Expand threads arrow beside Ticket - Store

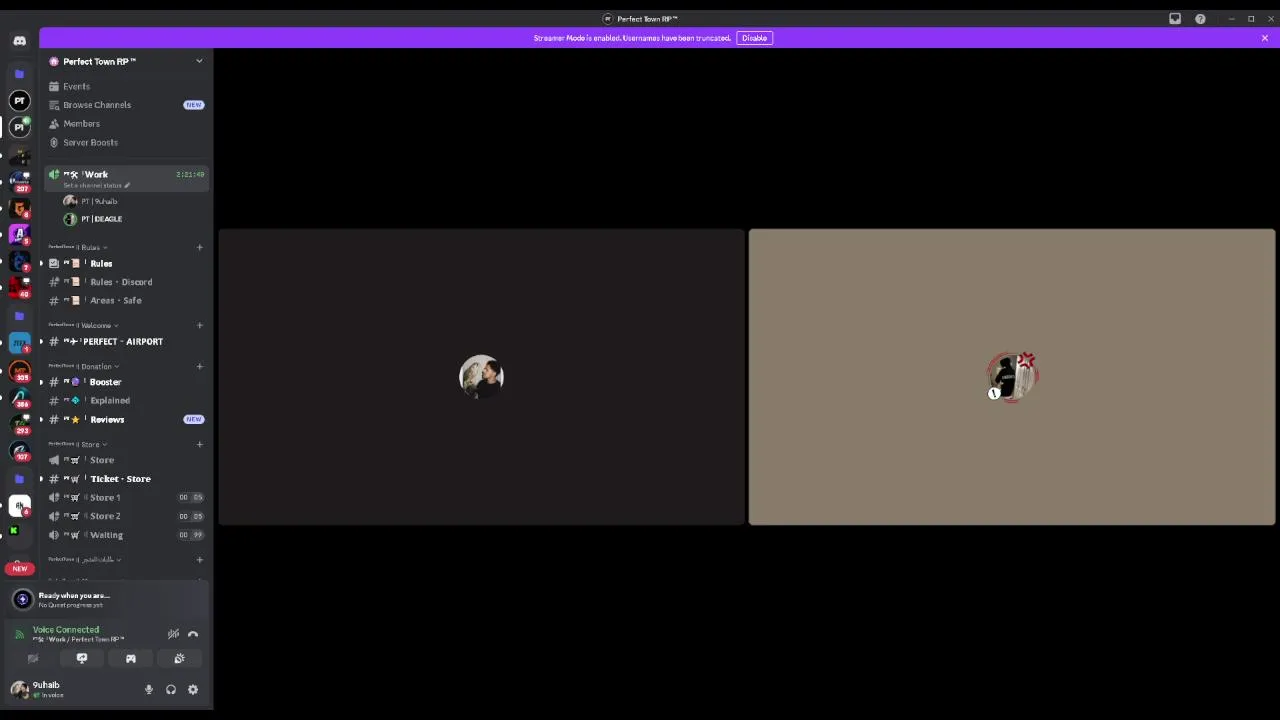coord(41,479)
